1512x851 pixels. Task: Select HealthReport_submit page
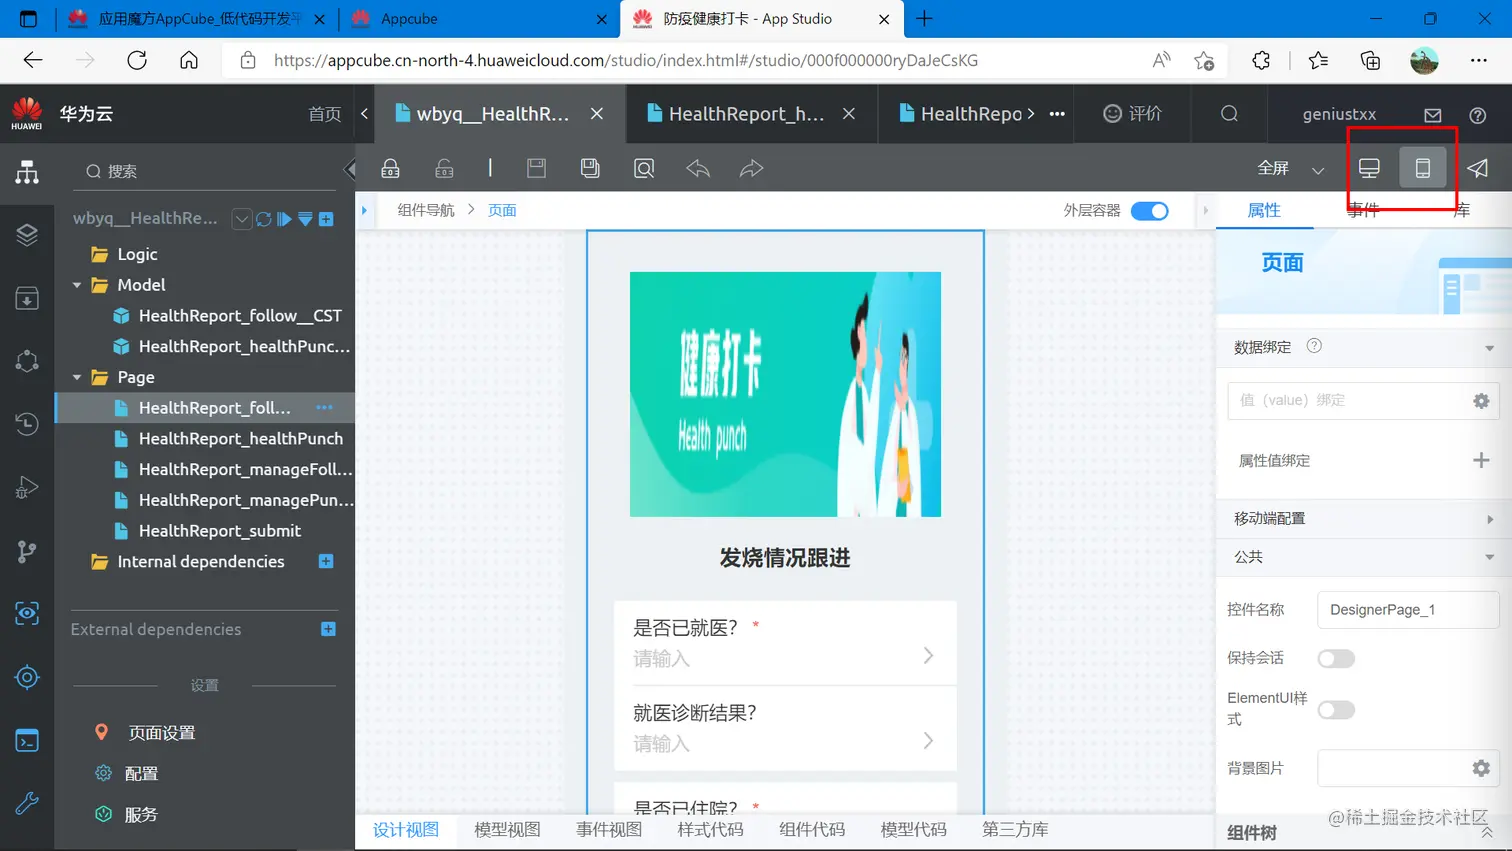(x=220, y=530)
